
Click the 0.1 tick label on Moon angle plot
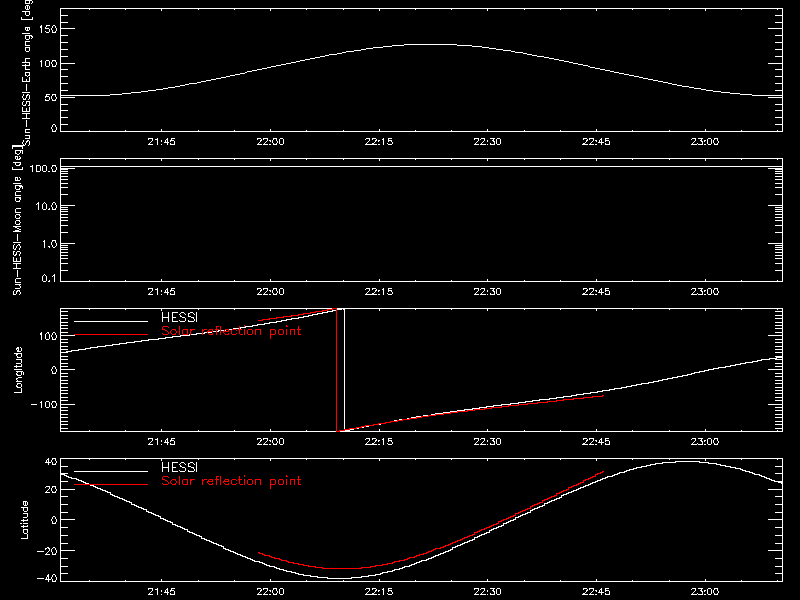[49, 279]
